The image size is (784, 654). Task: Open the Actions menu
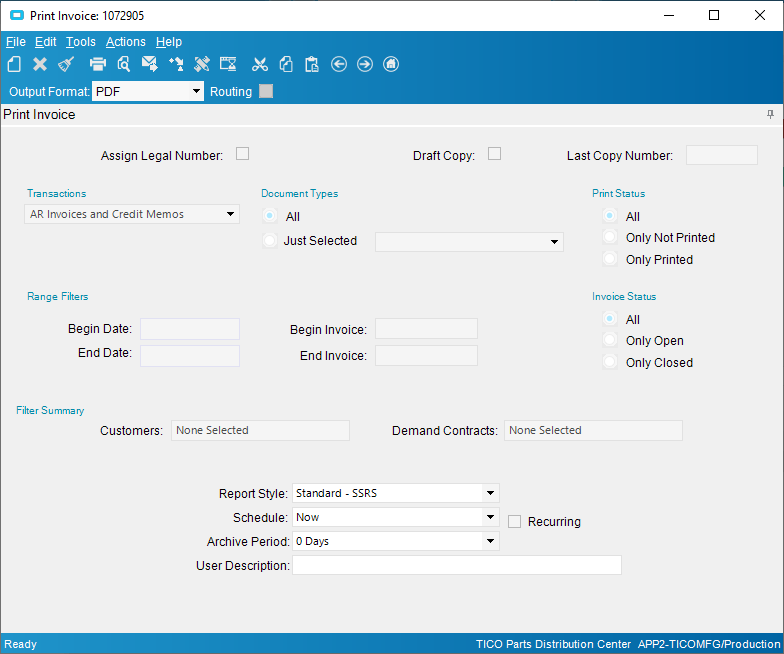coord(126,42)
